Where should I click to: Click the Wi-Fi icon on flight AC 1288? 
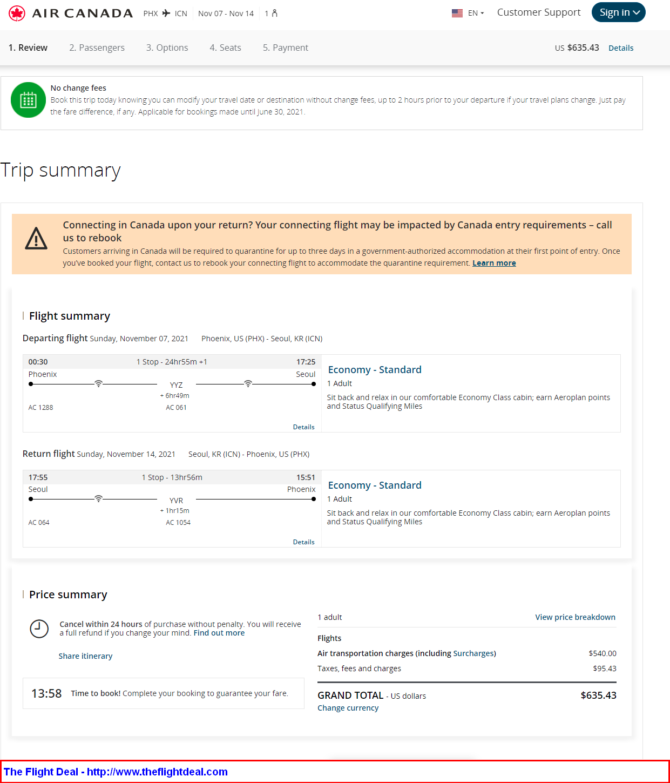98,384
